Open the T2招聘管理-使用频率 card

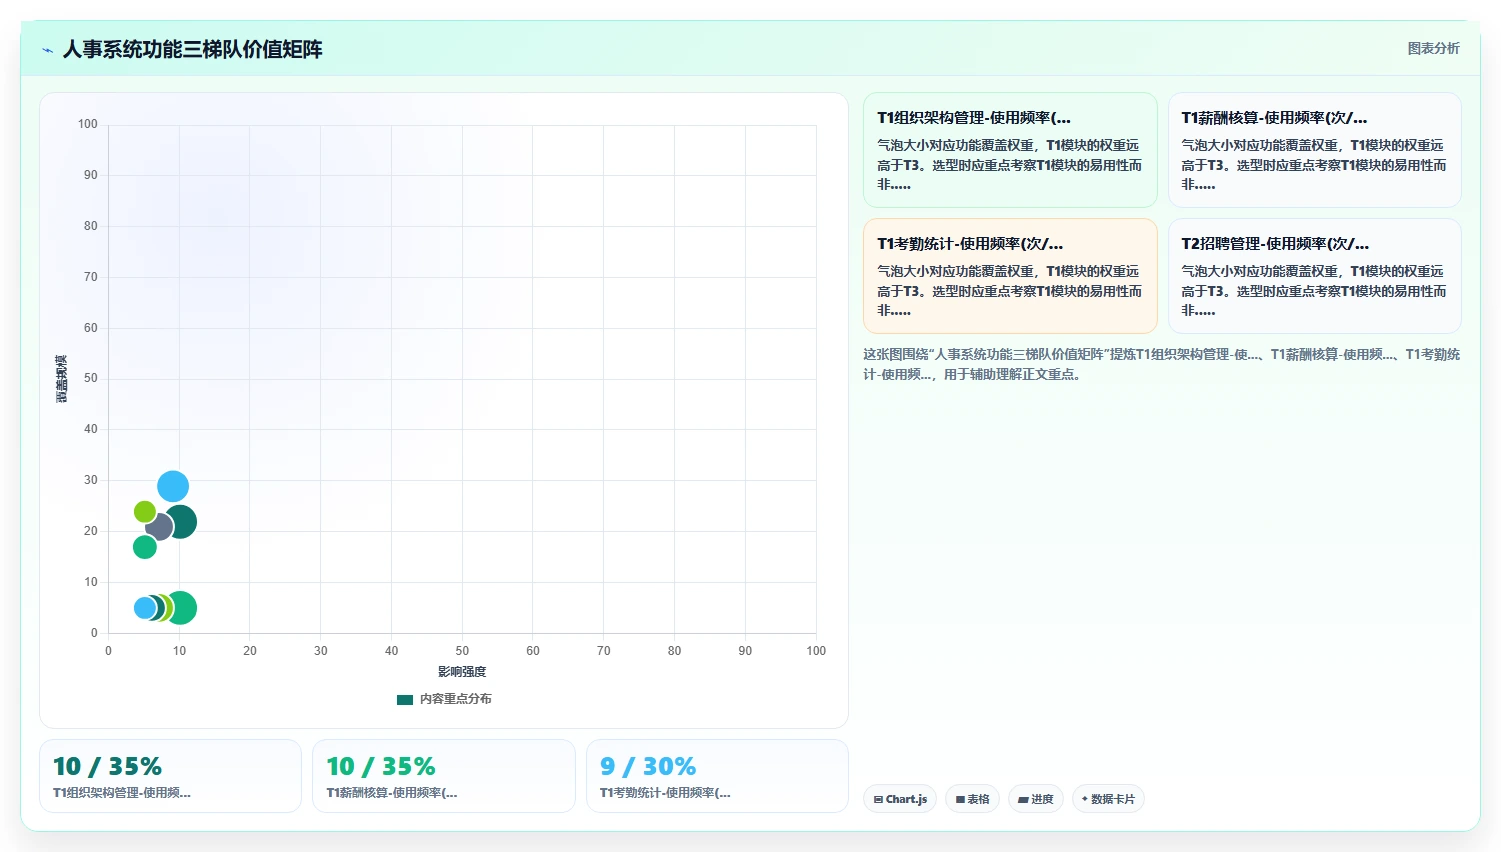1314,276
